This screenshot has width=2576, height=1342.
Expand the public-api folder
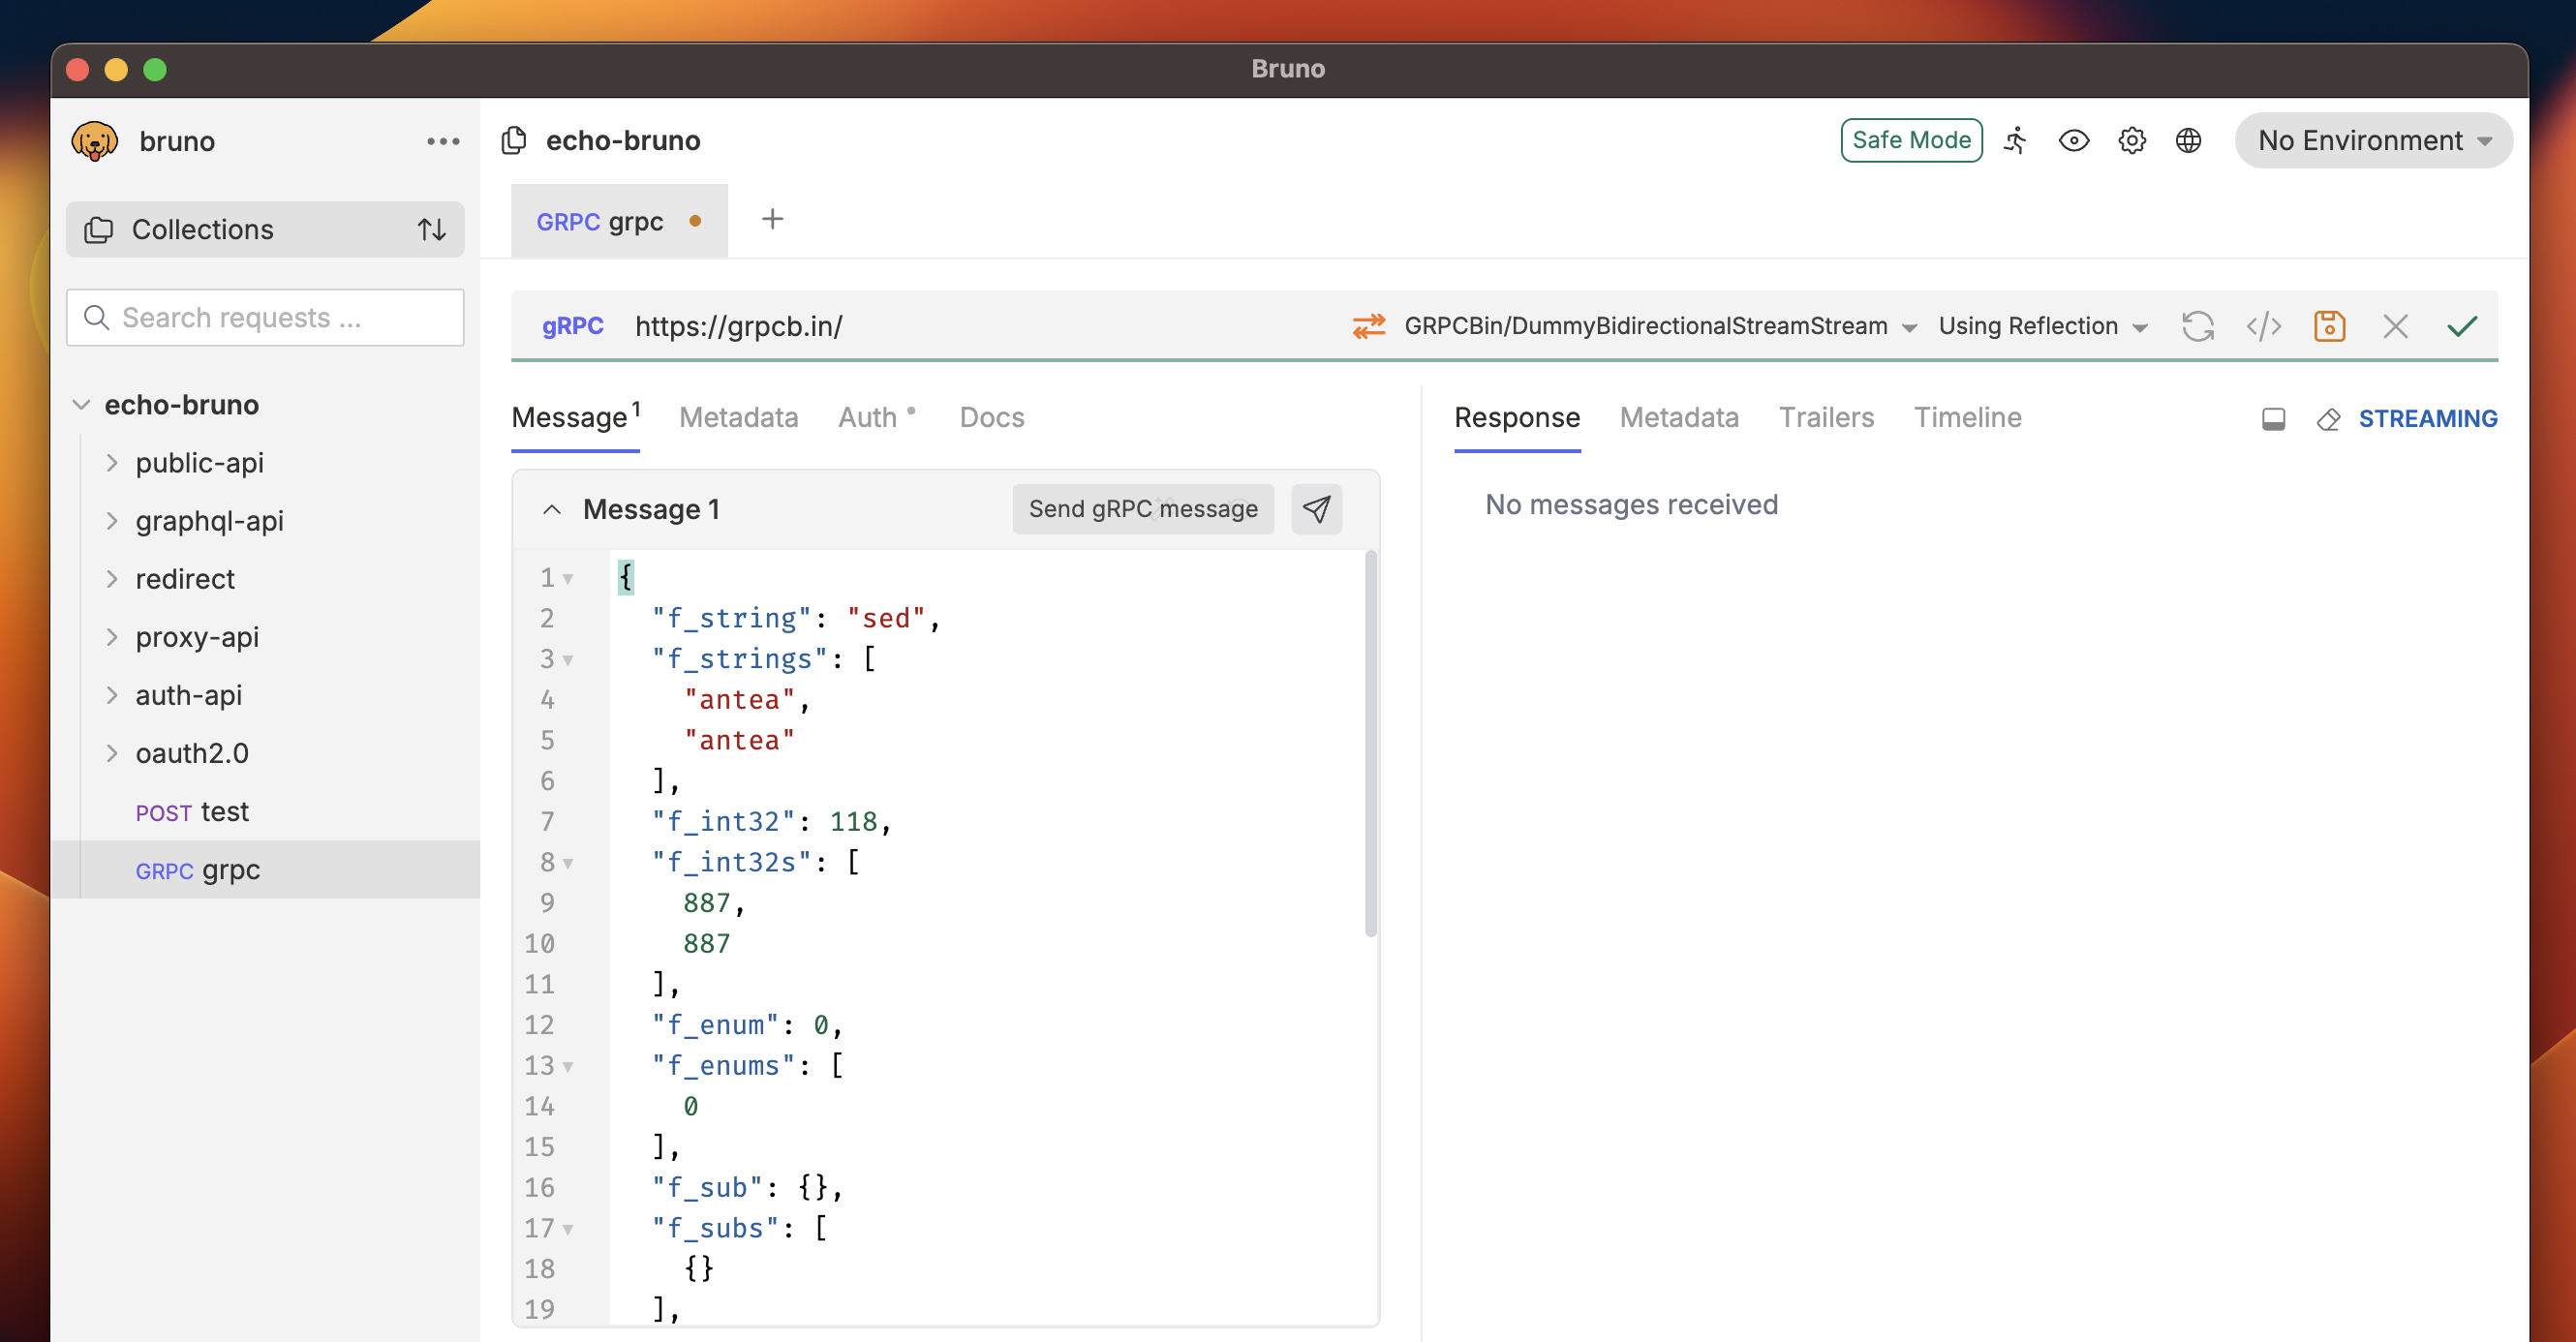(x=199, y=463)
